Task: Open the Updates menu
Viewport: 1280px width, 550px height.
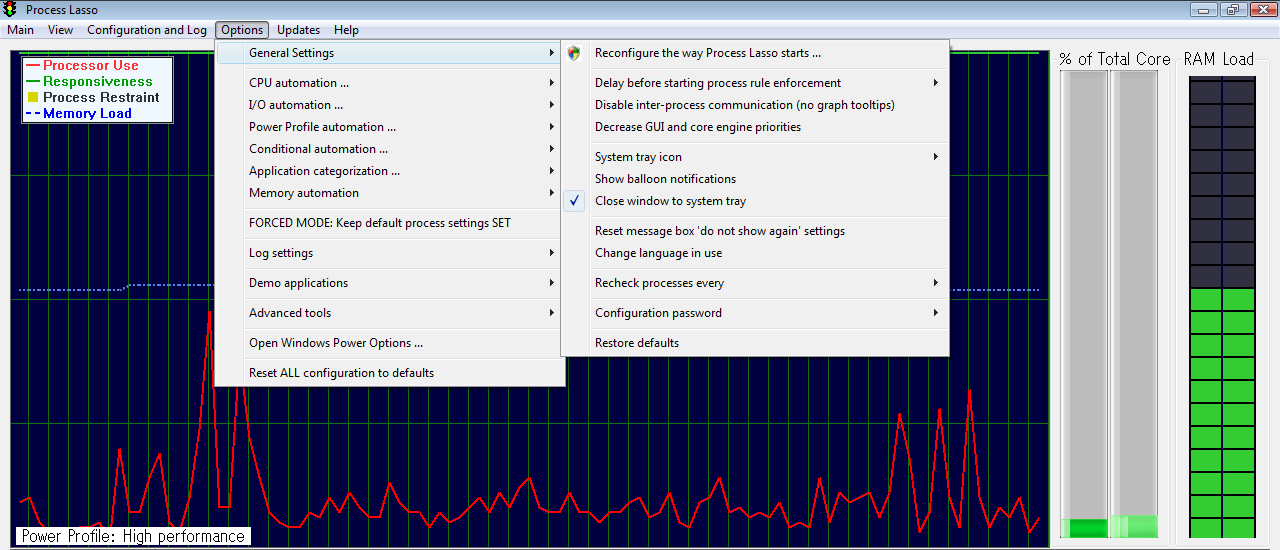Action: [x=299, y=30]
